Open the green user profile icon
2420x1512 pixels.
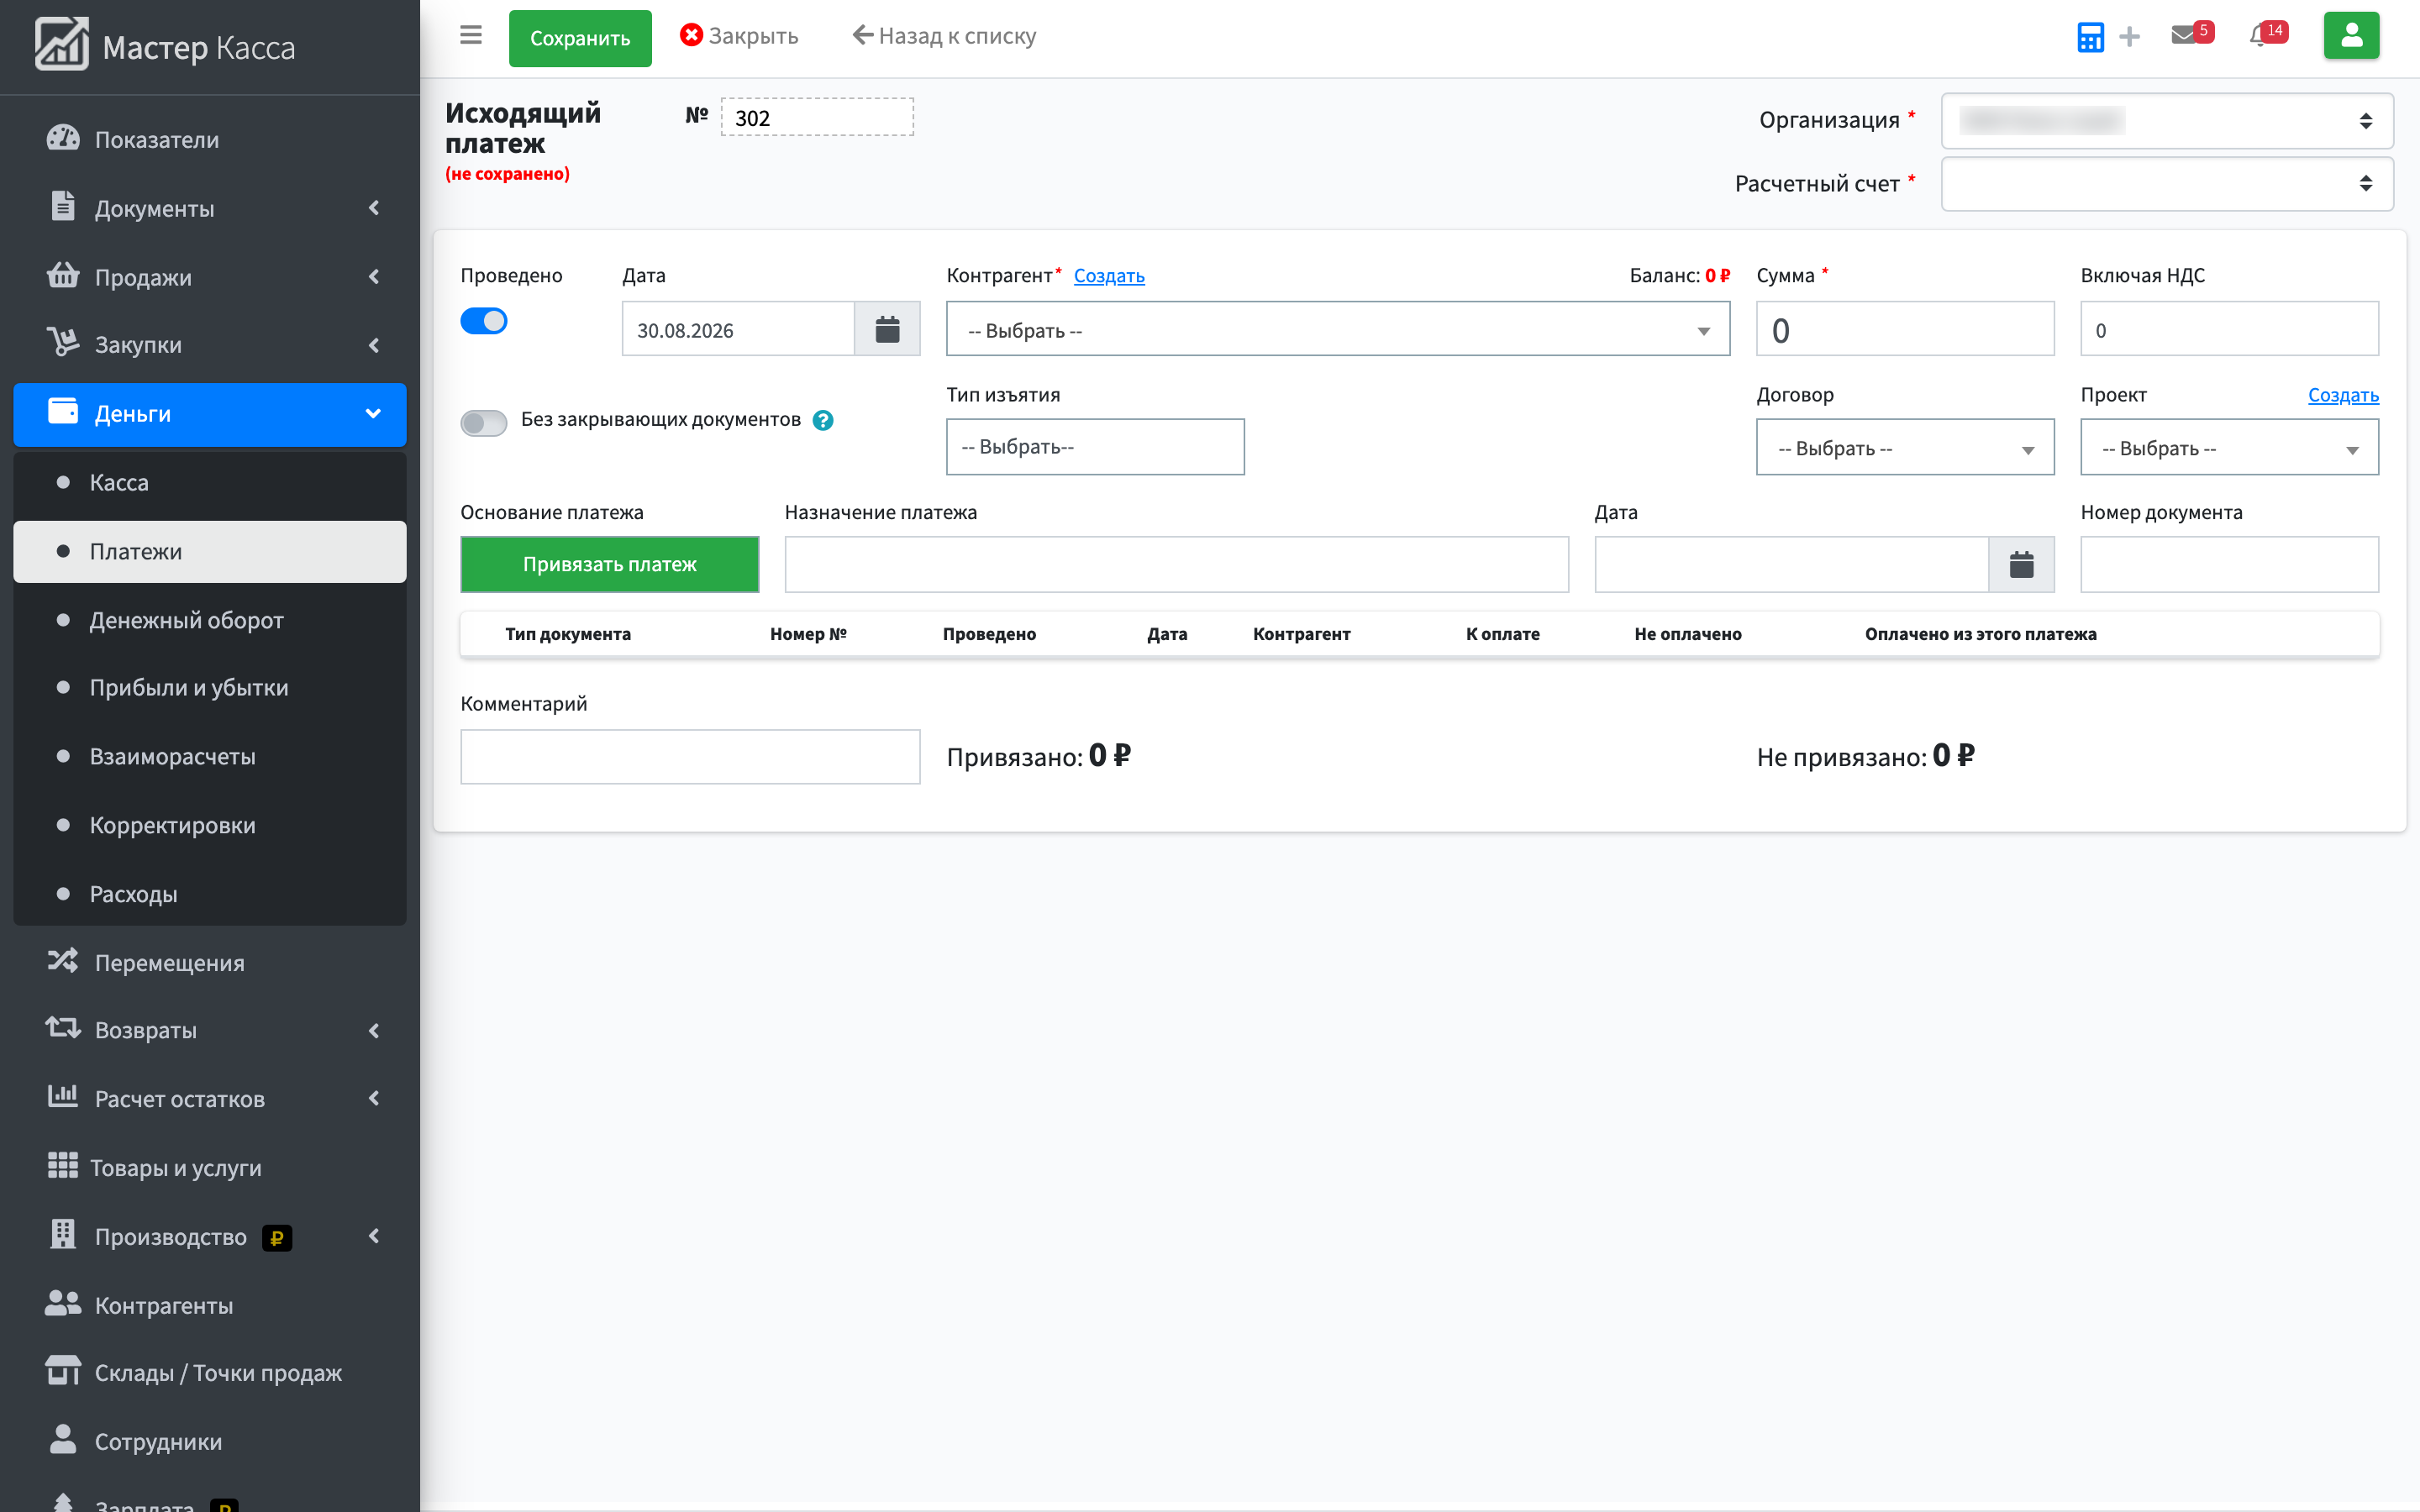(x=2351, y=36)
